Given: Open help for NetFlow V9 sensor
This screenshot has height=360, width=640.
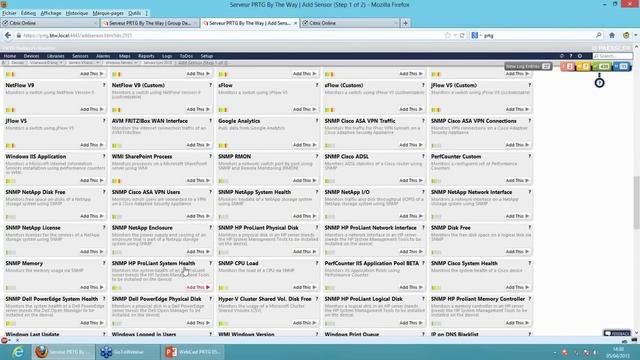Looking at the screenshot, I should click(104, 85).
